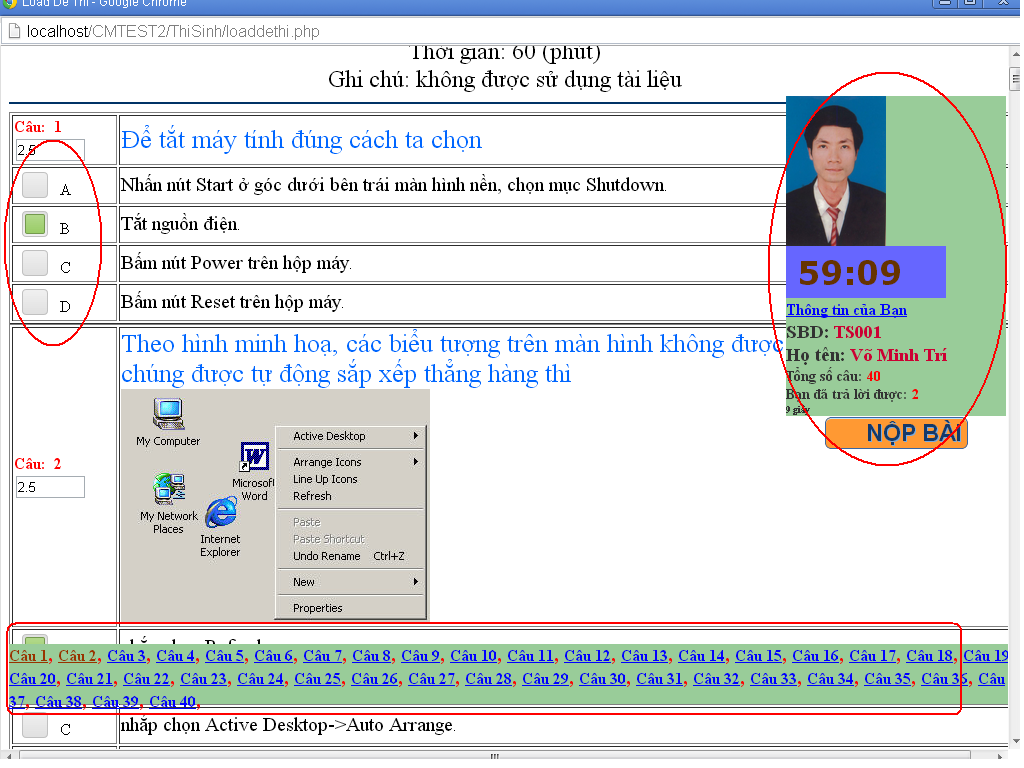Jump to Câu 12 question
The height and width of the screenshot is (768, 1024).
point(587,656)
